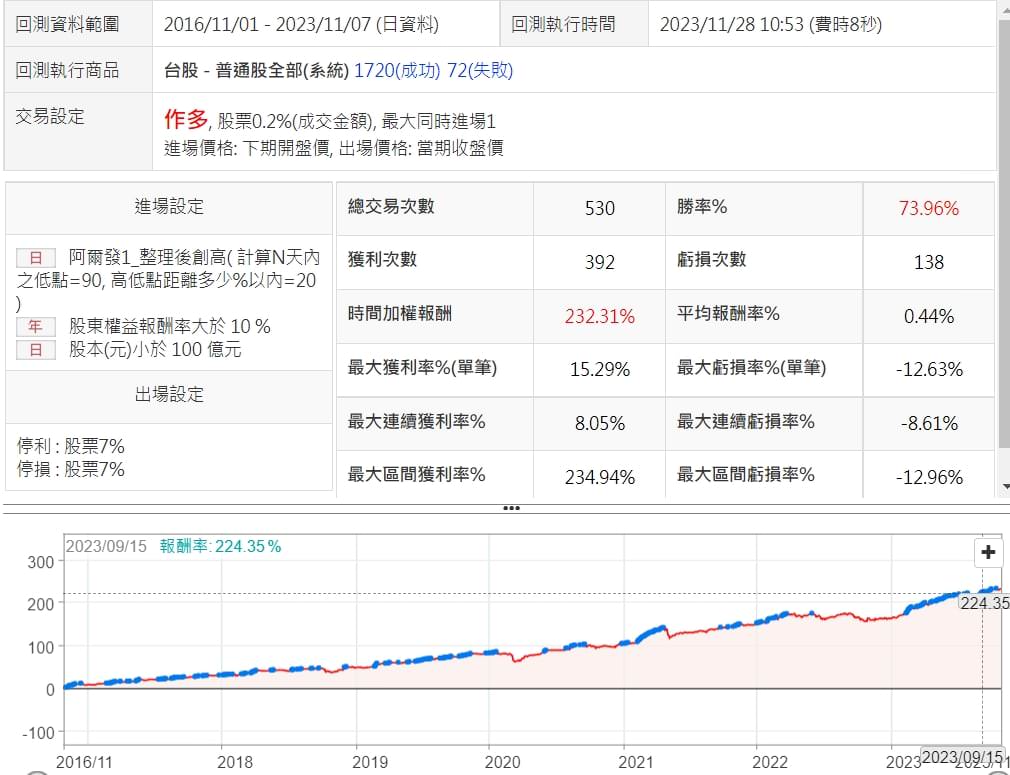The image size is (1010, 775).
Task: Click the 日 badge beside 股本 condition
Action: (35, 350)
